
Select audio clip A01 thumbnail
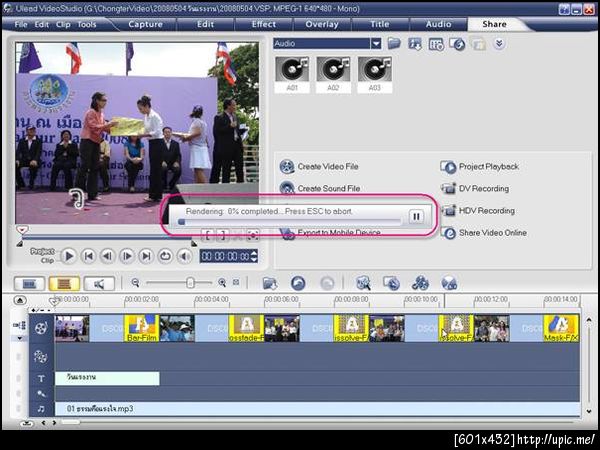tap(292, 74)
